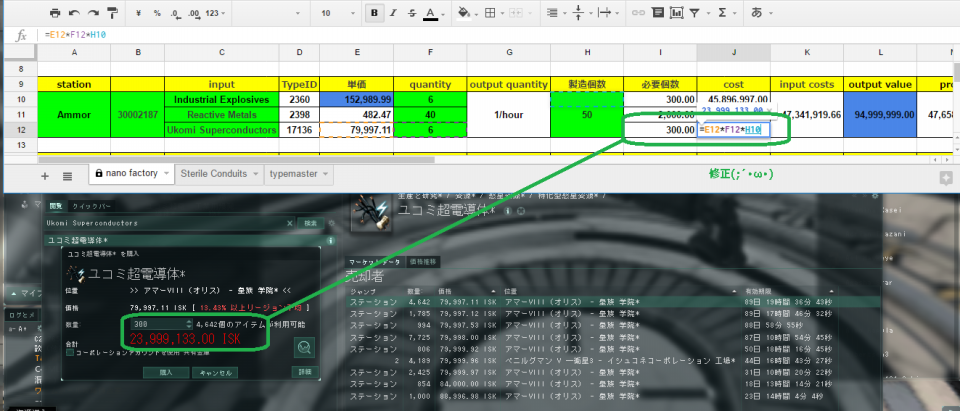
Task: Decrease decimal places icon
Action: [x=176, y=13]
